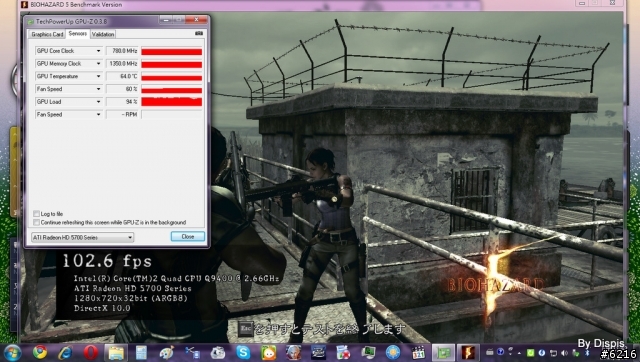Open the blue round sun-like taskbar icon
This screenshot has width=640, height=362.
pyautogui.click(x=393, y=353)
